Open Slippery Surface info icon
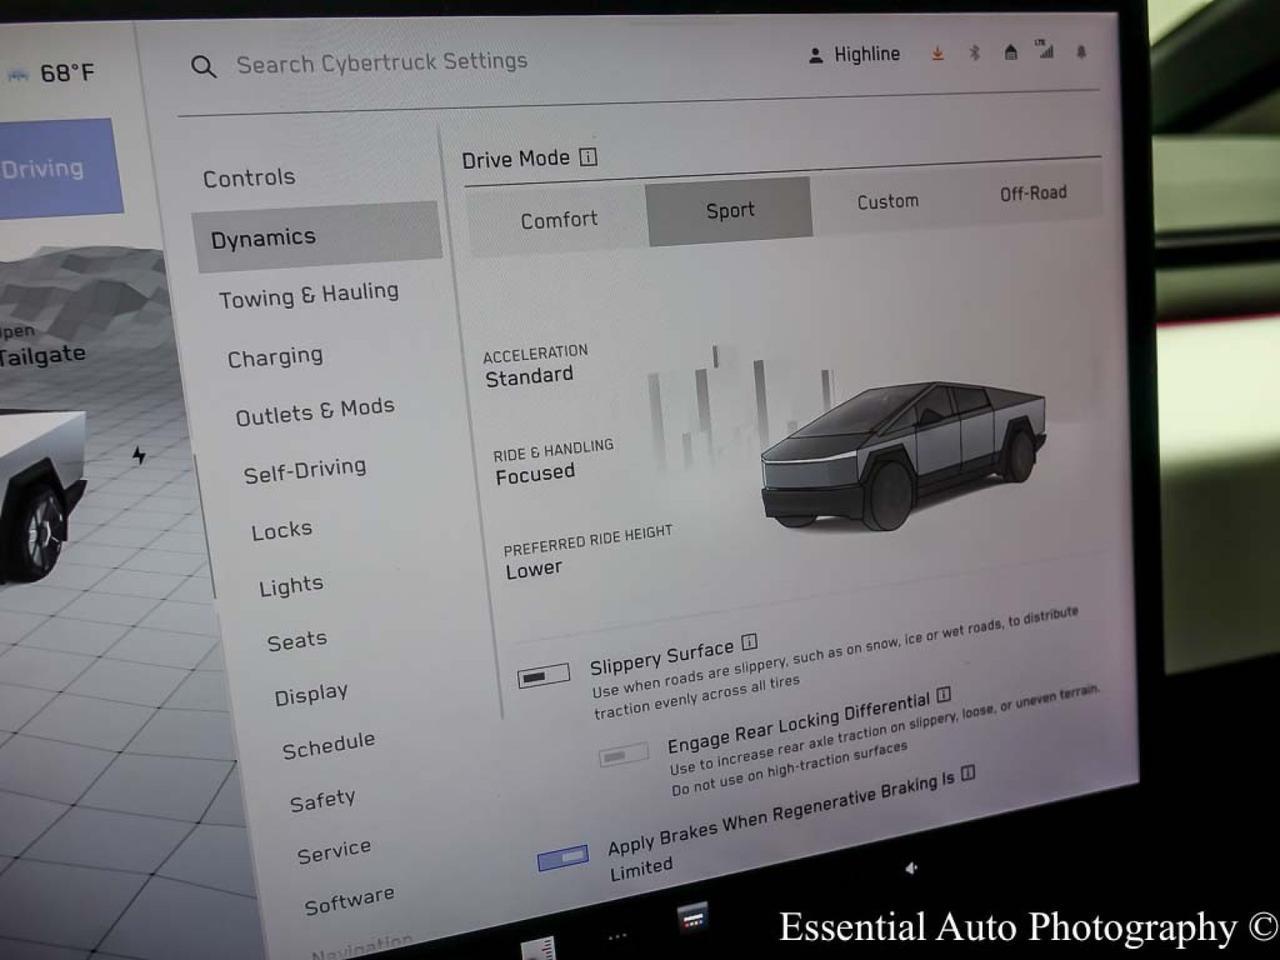The width and height of the screenshot is (1280, 960). [x=749, y=641]
